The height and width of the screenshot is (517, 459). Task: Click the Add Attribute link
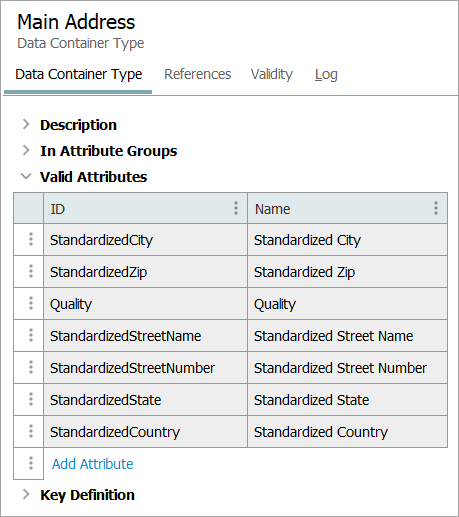point(93,464)
